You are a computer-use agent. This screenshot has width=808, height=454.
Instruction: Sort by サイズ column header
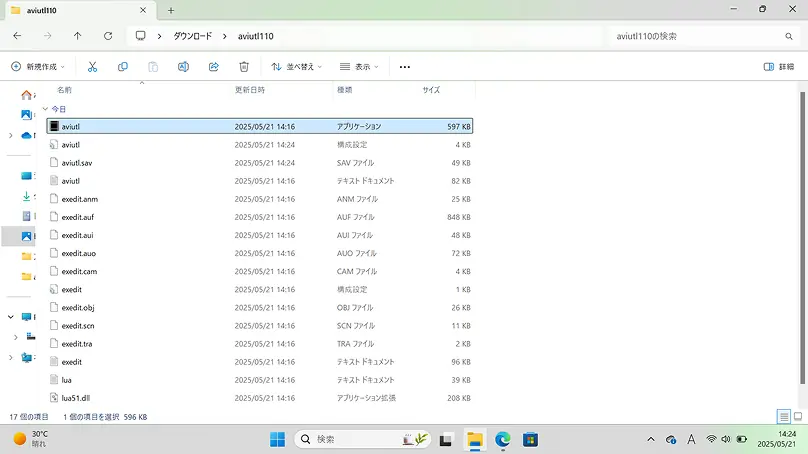coord(431,90)
